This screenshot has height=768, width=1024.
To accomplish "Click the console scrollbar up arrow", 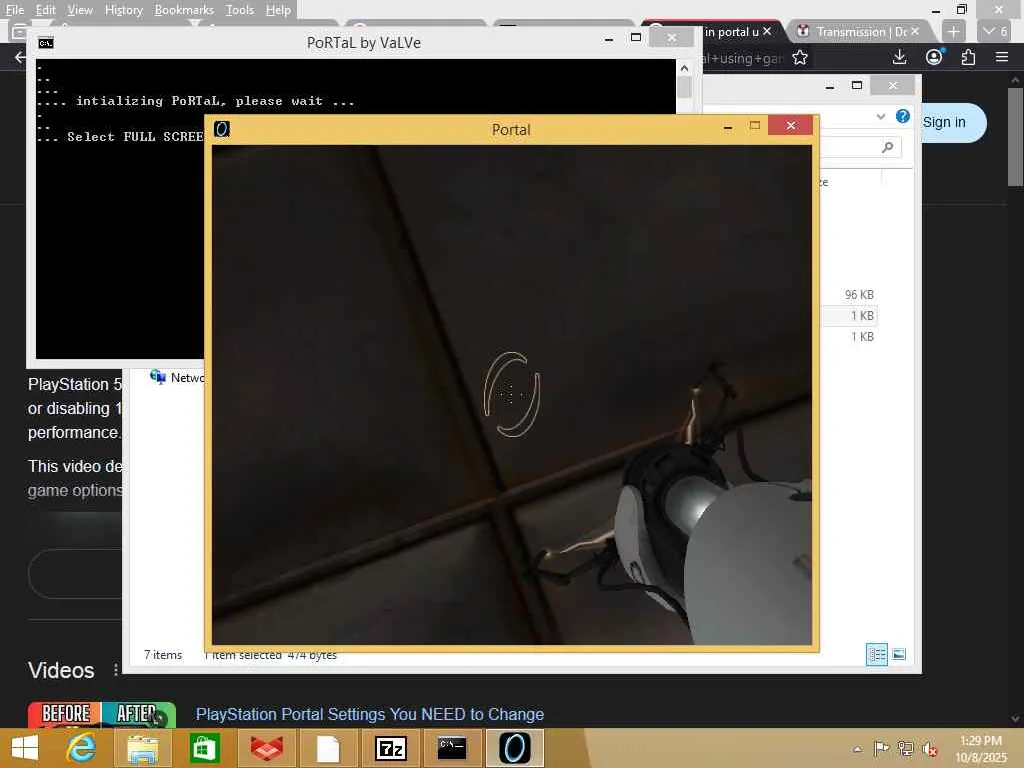I will (x=684, y=67).
